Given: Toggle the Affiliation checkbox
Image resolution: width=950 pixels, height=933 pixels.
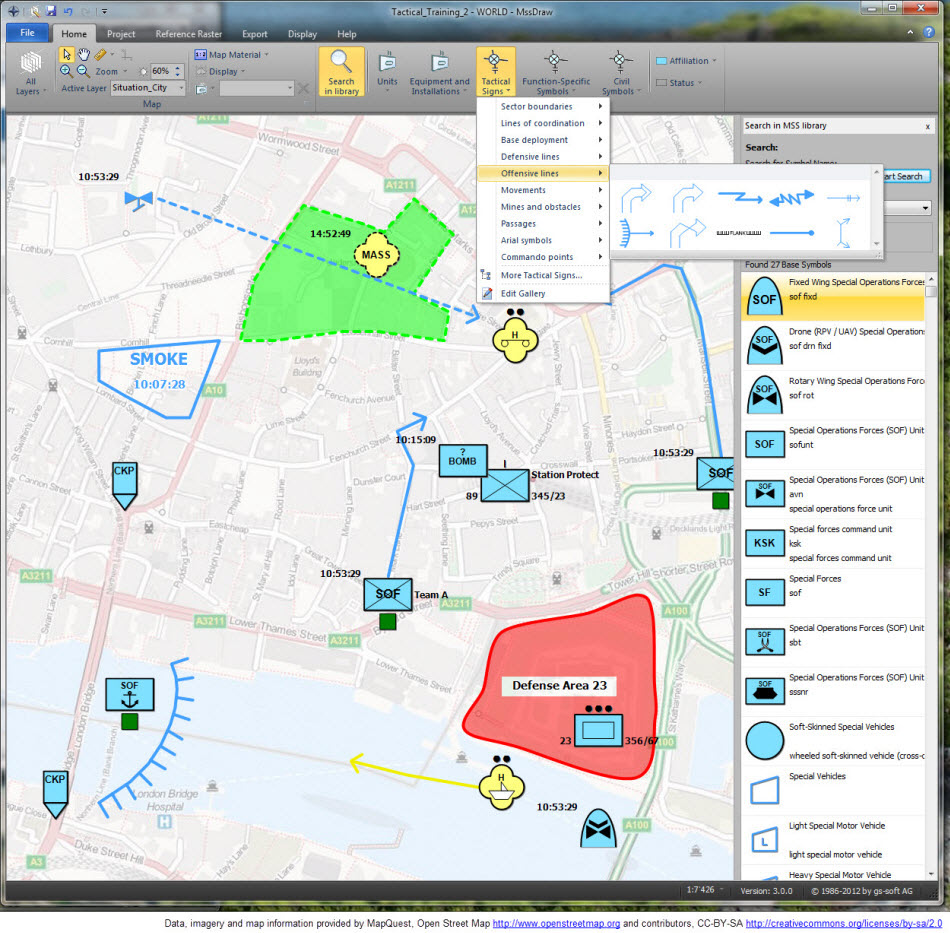Looking at the screenshot, I should [685, 60].
